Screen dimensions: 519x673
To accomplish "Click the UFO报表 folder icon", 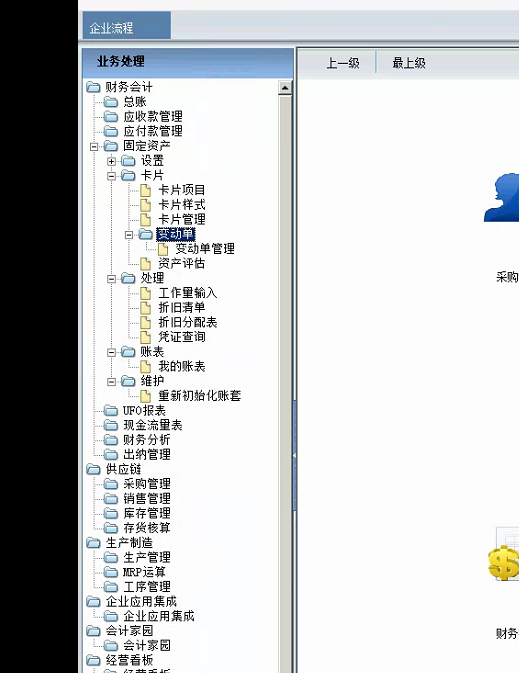I will coord(111,411).
